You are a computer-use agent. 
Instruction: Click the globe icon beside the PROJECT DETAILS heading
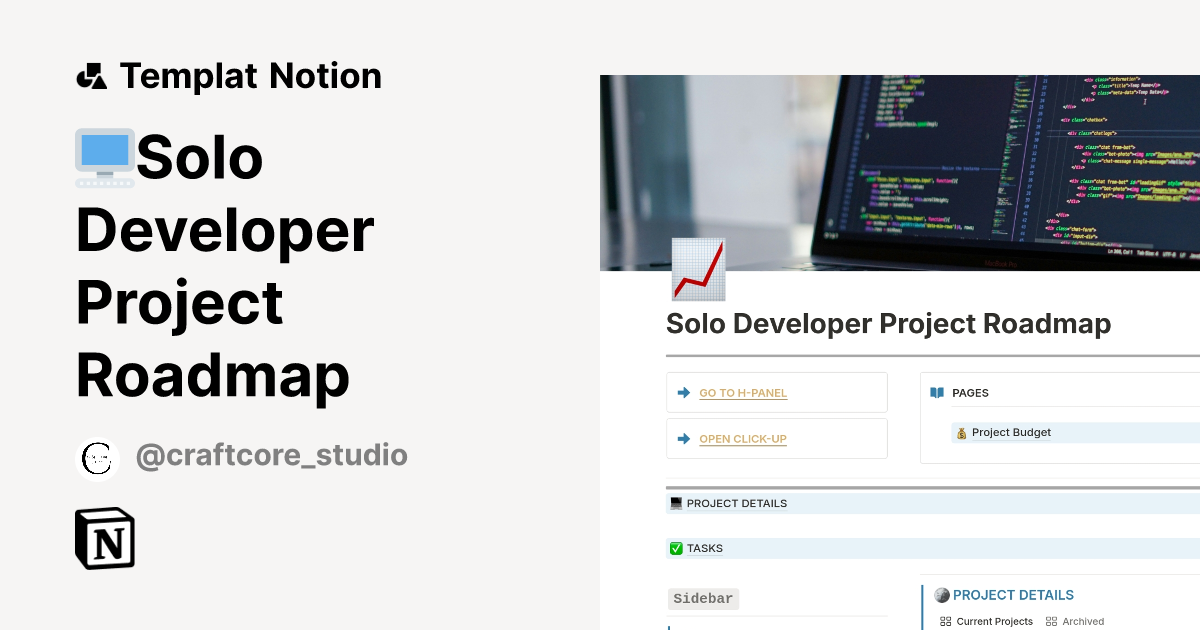pyautogui.click(x=941, y=594)
